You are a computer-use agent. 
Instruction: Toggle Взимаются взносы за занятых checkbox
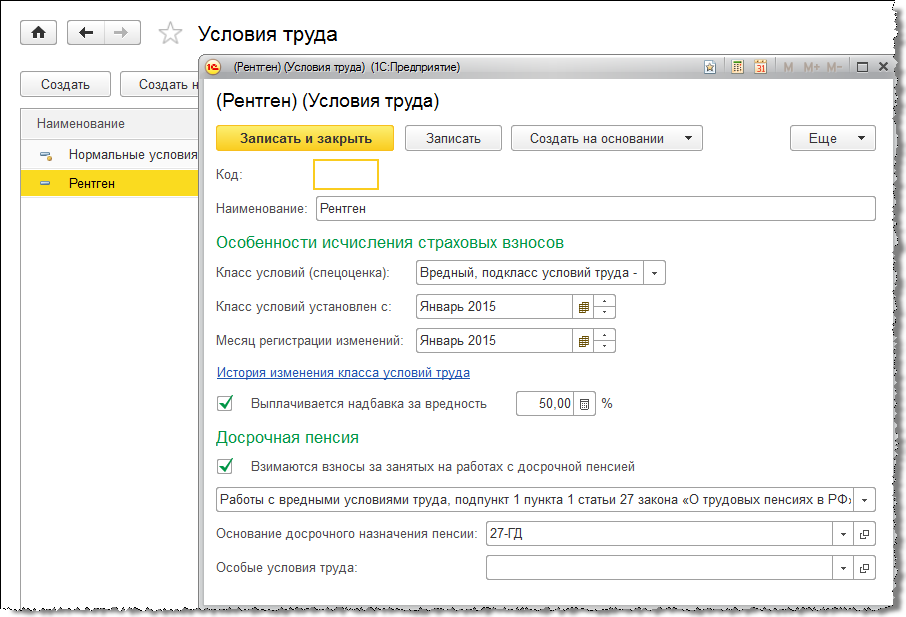coord(226,466)
